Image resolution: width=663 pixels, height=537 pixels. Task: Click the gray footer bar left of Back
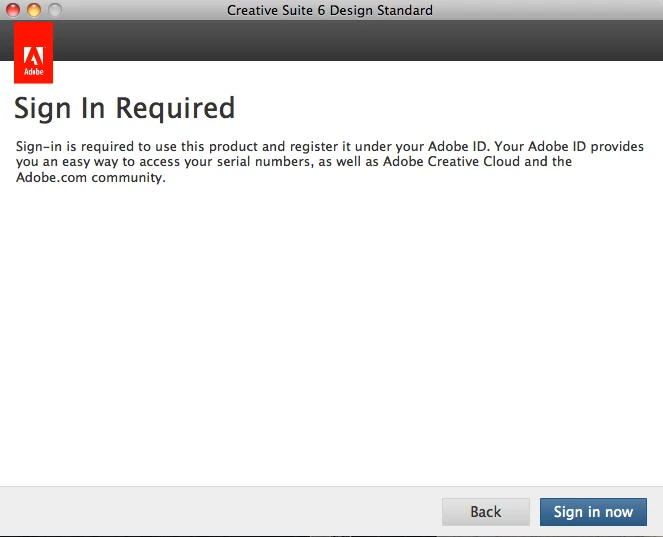pos(200,511)
